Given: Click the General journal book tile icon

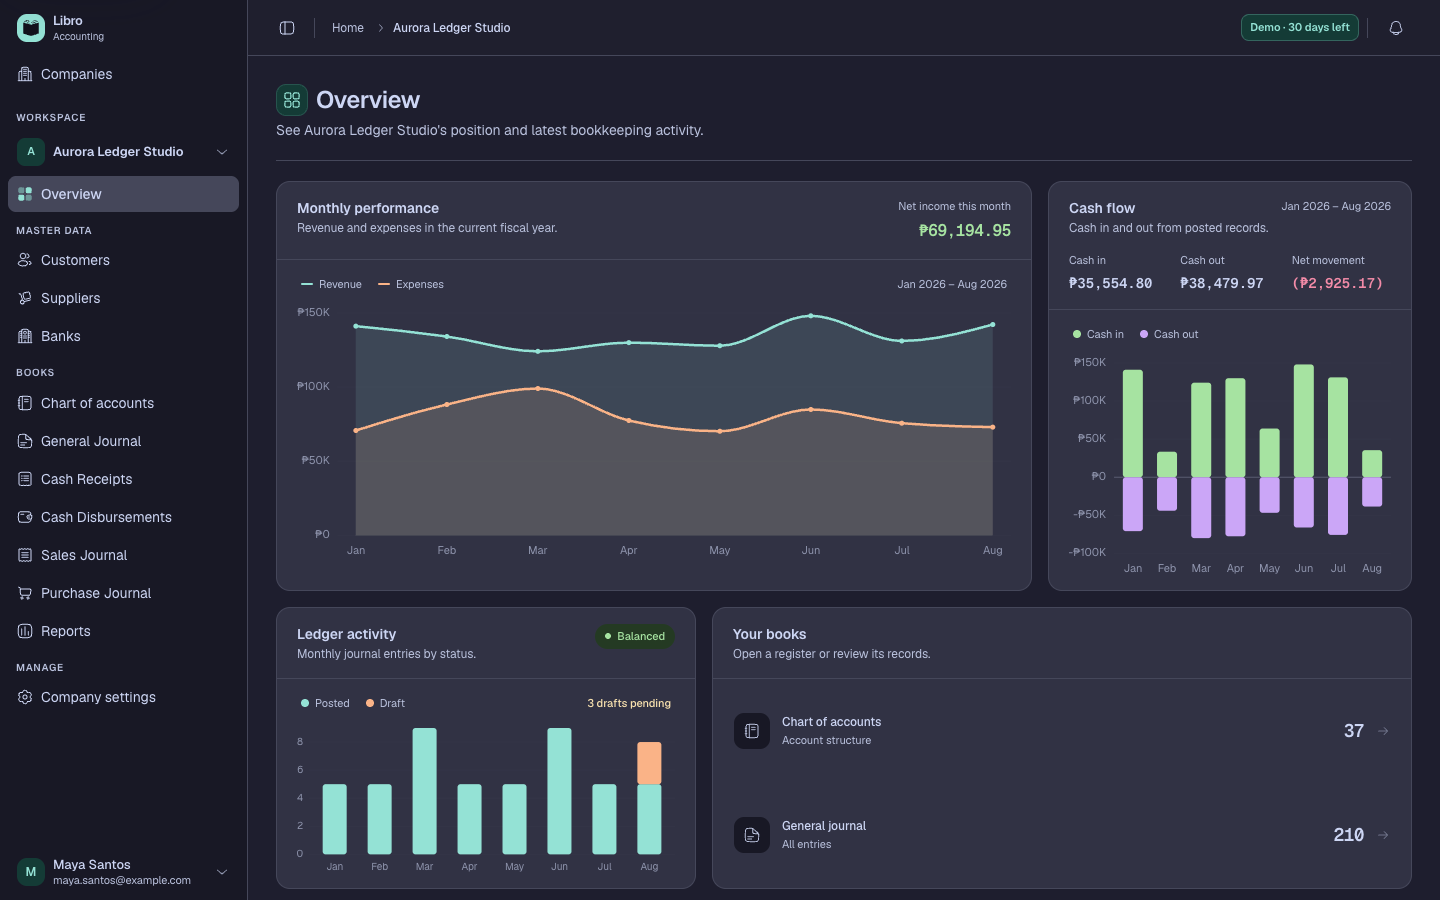Looking at the screenshot, I should [752, 835].
